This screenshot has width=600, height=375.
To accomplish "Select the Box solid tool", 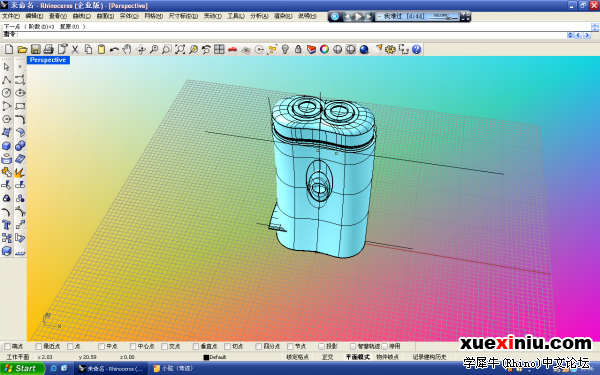I will coord(7,146).
